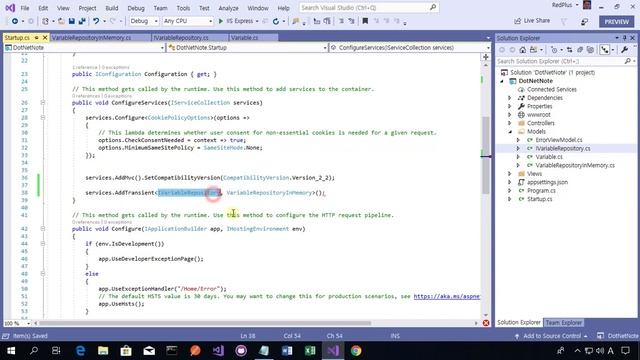The width and height of the screenshot is (640, 360).
Task: Open IIS Express dropdown arrow
Action: (x=257, y=21)
